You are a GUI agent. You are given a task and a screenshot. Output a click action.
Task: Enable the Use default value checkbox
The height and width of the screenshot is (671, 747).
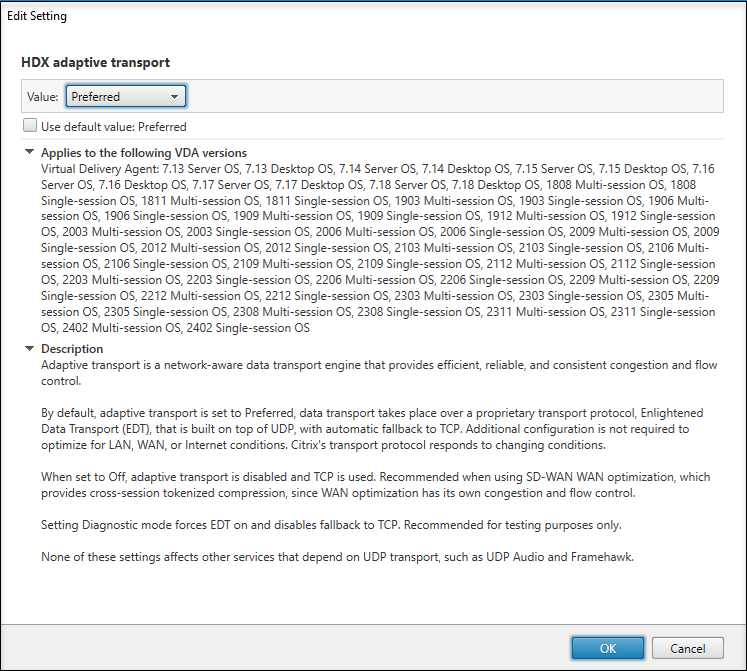point(30,127)
